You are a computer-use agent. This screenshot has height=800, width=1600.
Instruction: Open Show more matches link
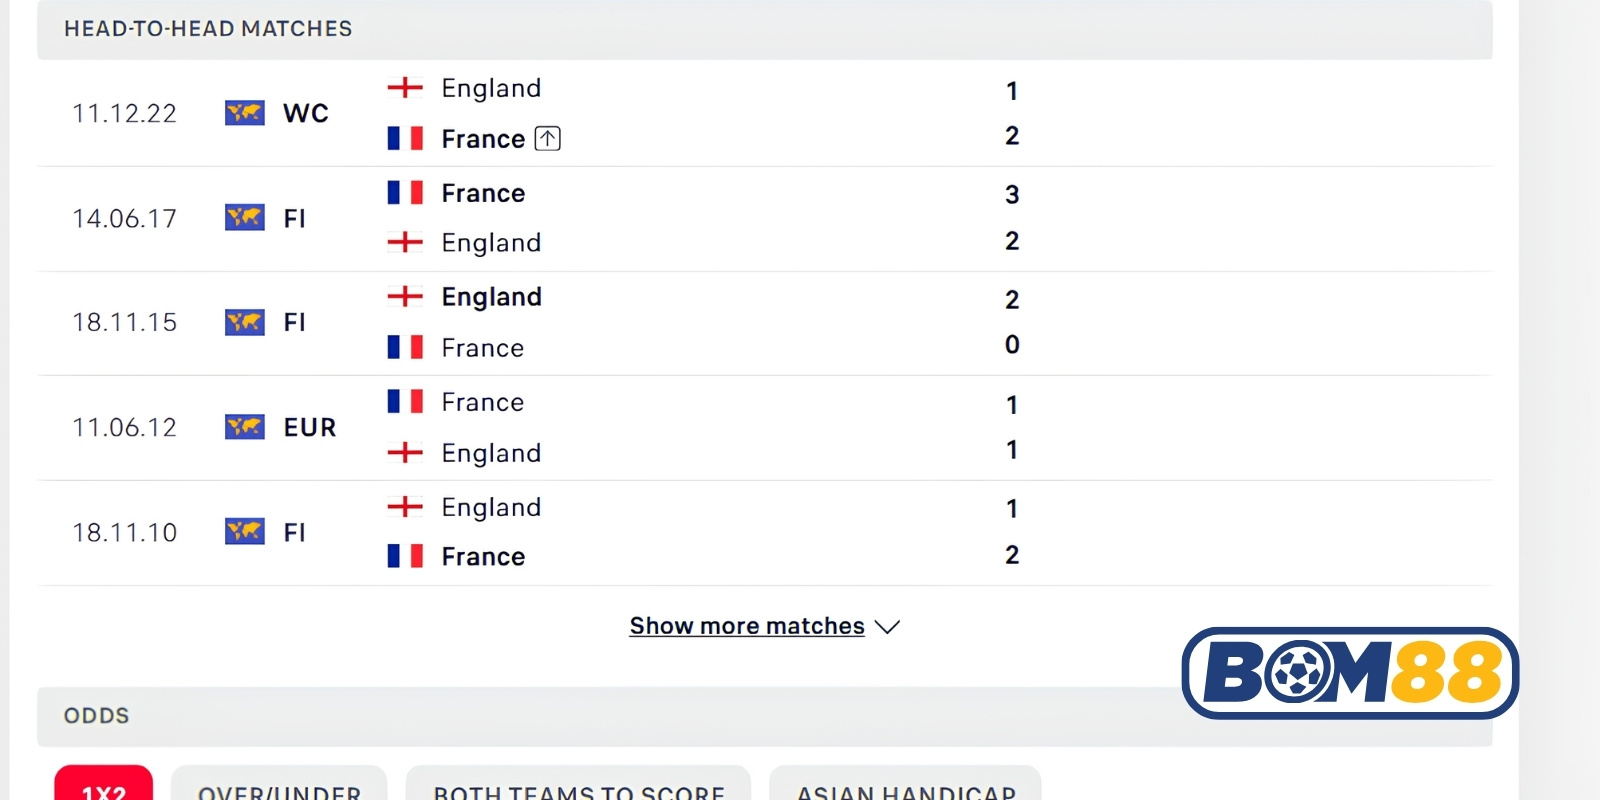[747, 626]
